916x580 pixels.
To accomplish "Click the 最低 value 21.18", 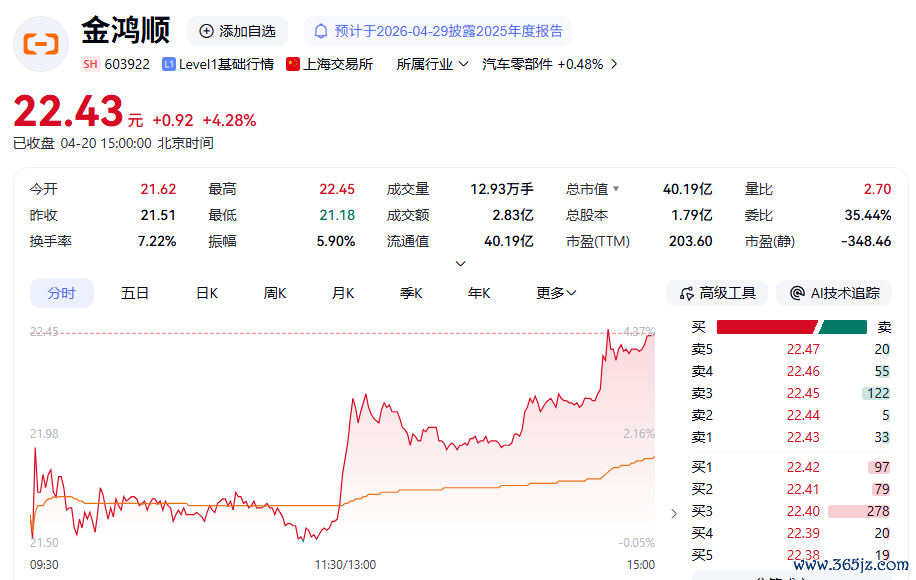I will pos(336,215).
